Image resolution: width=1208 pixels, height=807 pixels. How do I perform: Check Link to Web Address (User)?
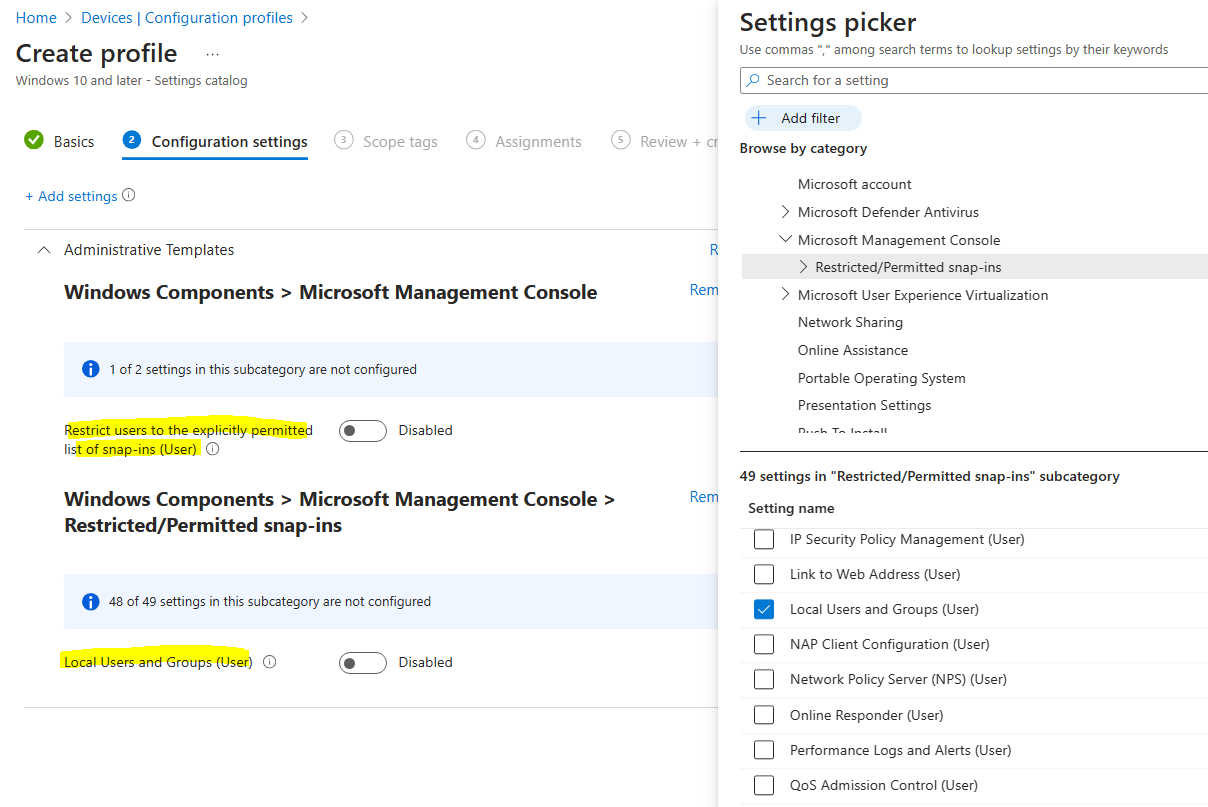764,574
